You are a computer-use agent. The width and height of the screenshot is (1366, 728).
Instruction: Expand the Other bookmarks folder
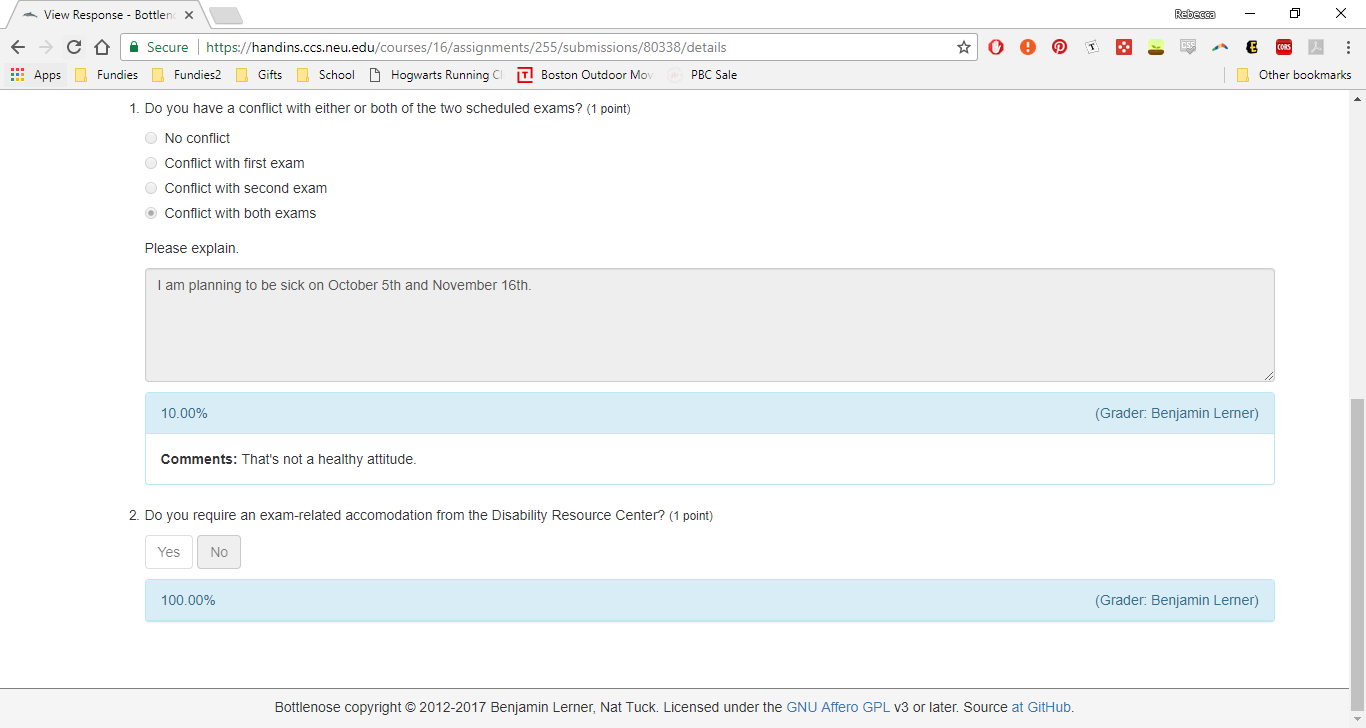coord(1294,75)
